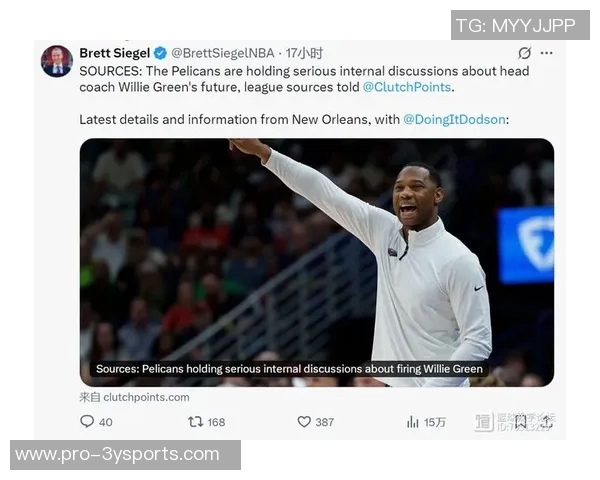Open the @BrettSiegelNBA handle
Image resolution: width=600 pixels, height=480 pixels.
(223, 53)
